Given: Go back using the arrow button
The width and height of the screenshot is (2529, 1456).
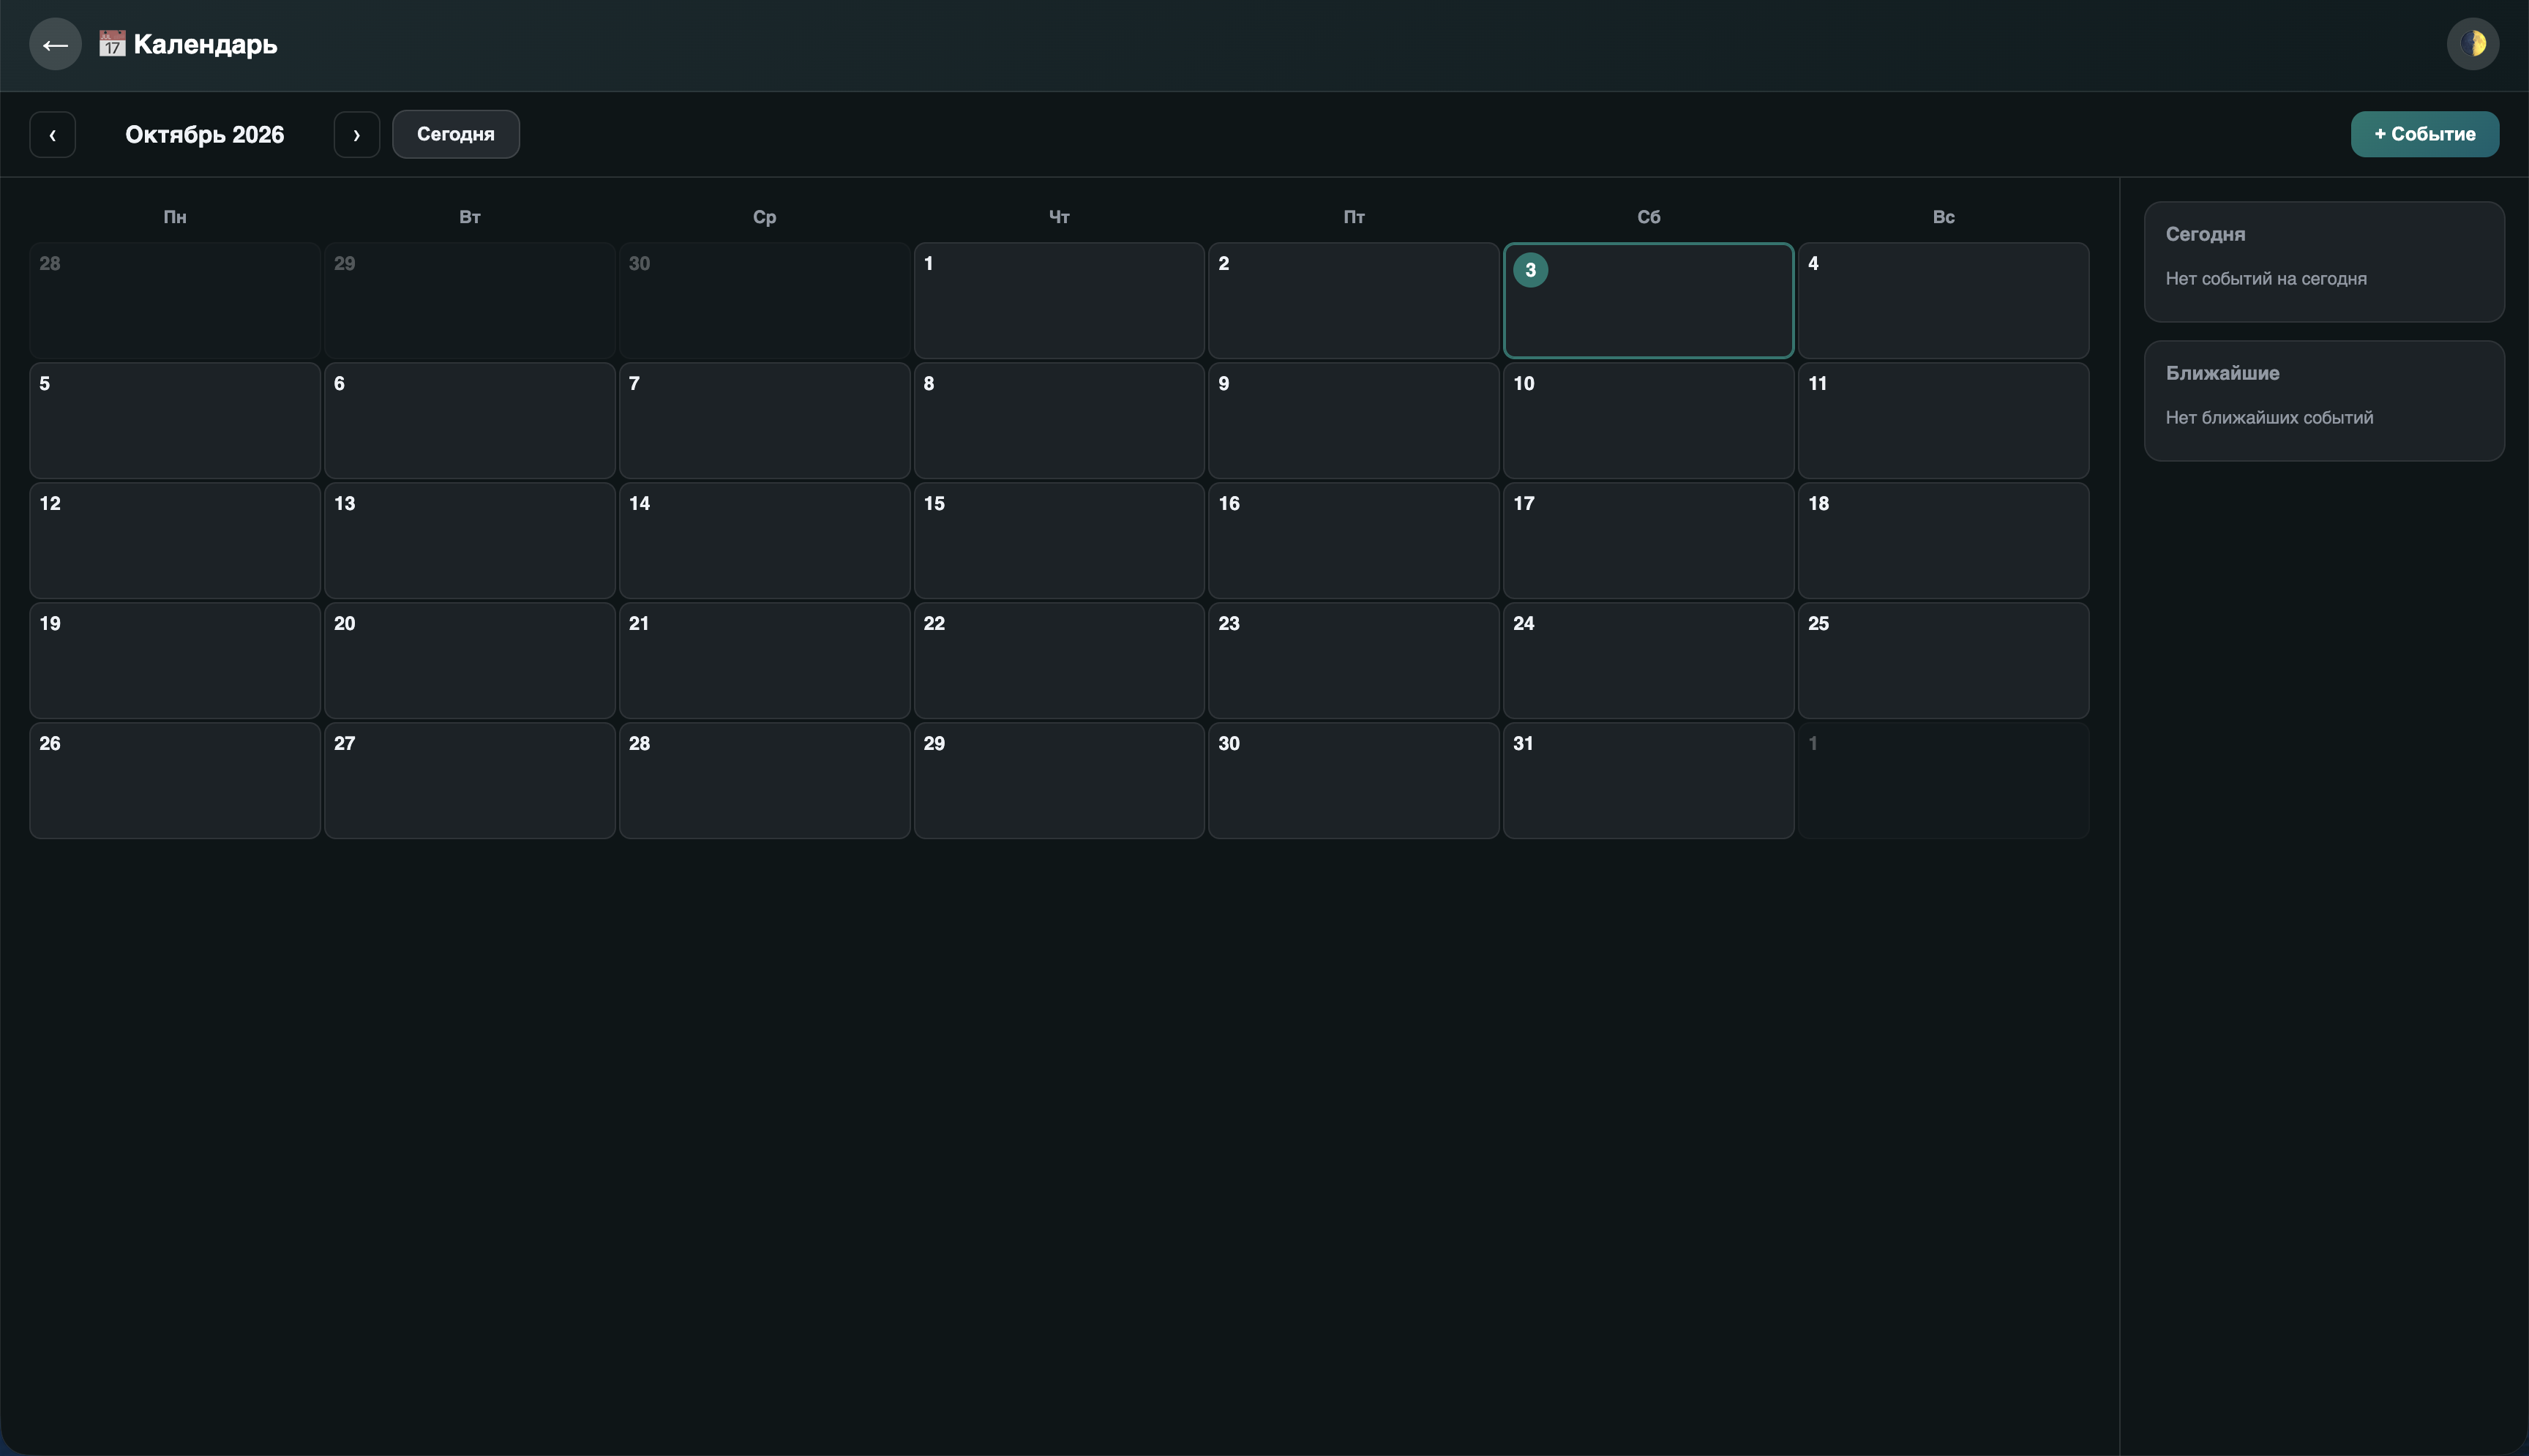Looking at the screenshot, I should [x=55, y=44].
